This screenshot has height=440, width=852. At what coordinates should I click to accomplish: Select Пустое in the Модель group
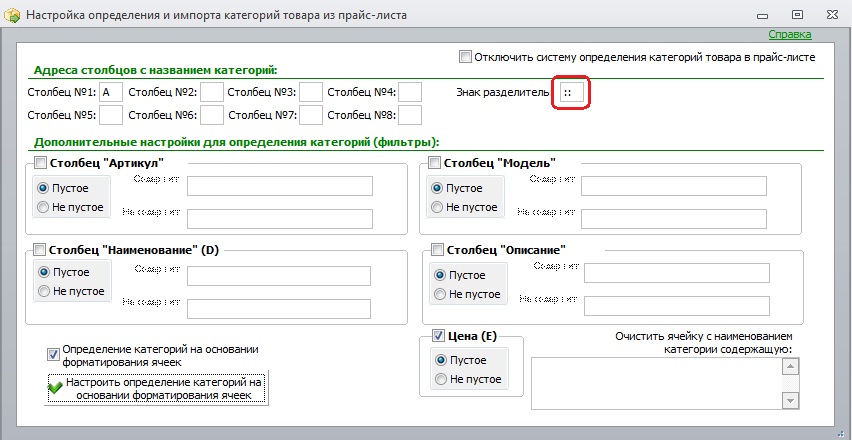pos(436,188)
